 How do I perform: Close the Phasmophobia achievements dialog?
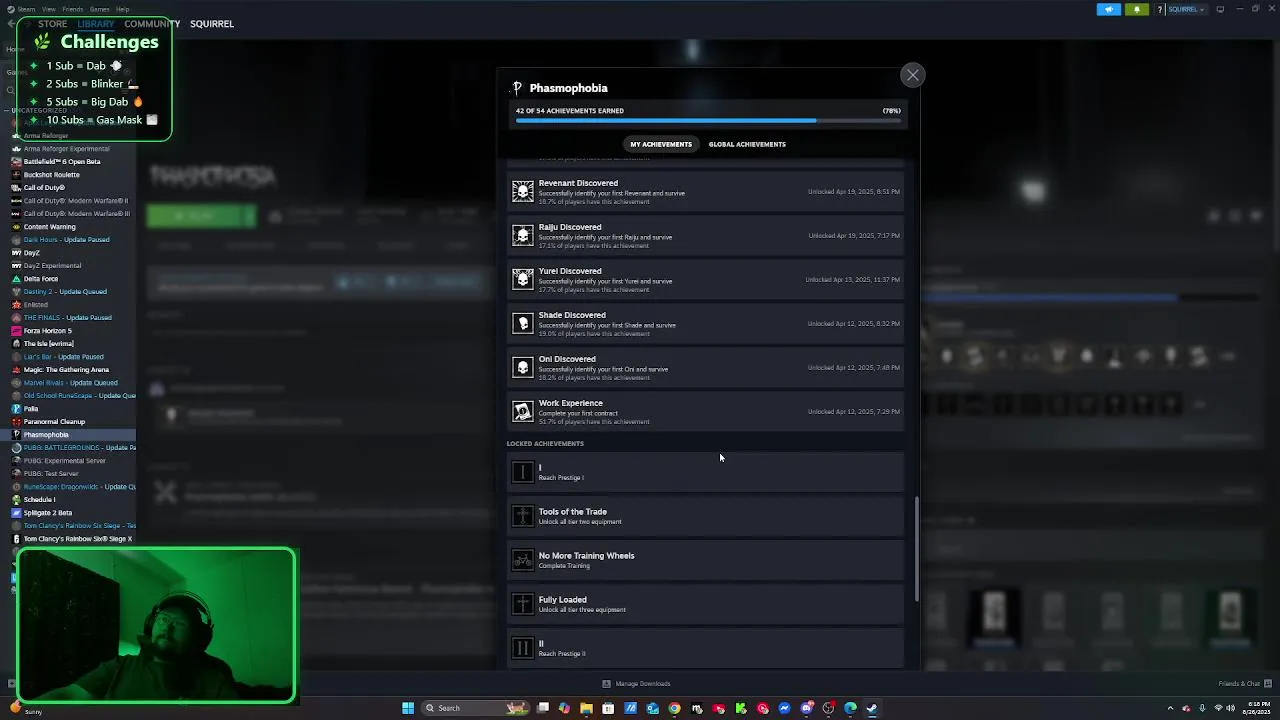point(912,75)
